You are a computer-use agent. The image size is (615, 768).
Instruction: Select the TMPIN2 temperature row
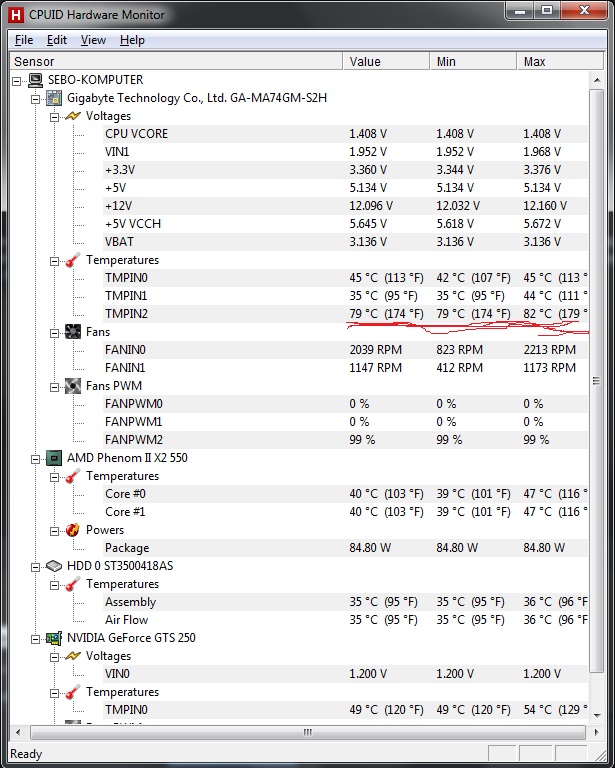pyautogui.click(x=345, y=314)
